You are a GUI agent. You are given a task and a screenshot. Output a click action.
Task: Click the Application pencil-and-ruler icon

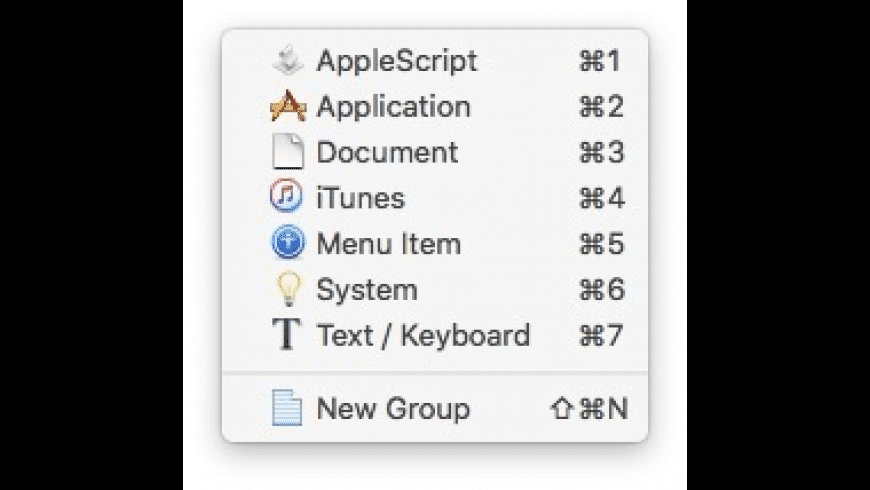[x=288, y=107]
